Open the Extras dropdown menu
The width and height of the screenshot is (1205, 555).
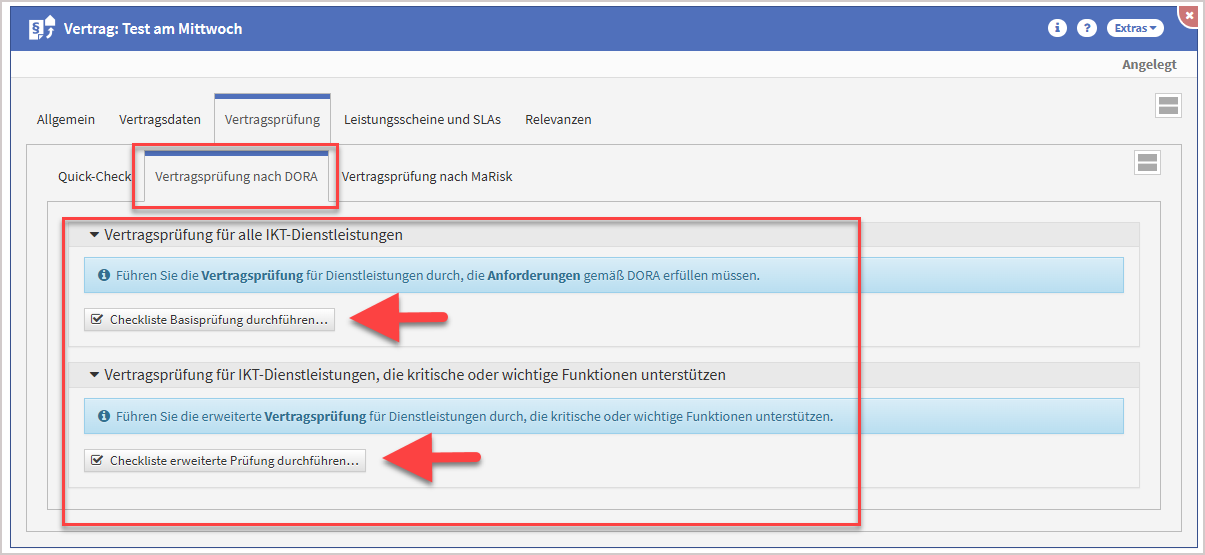1135,28
